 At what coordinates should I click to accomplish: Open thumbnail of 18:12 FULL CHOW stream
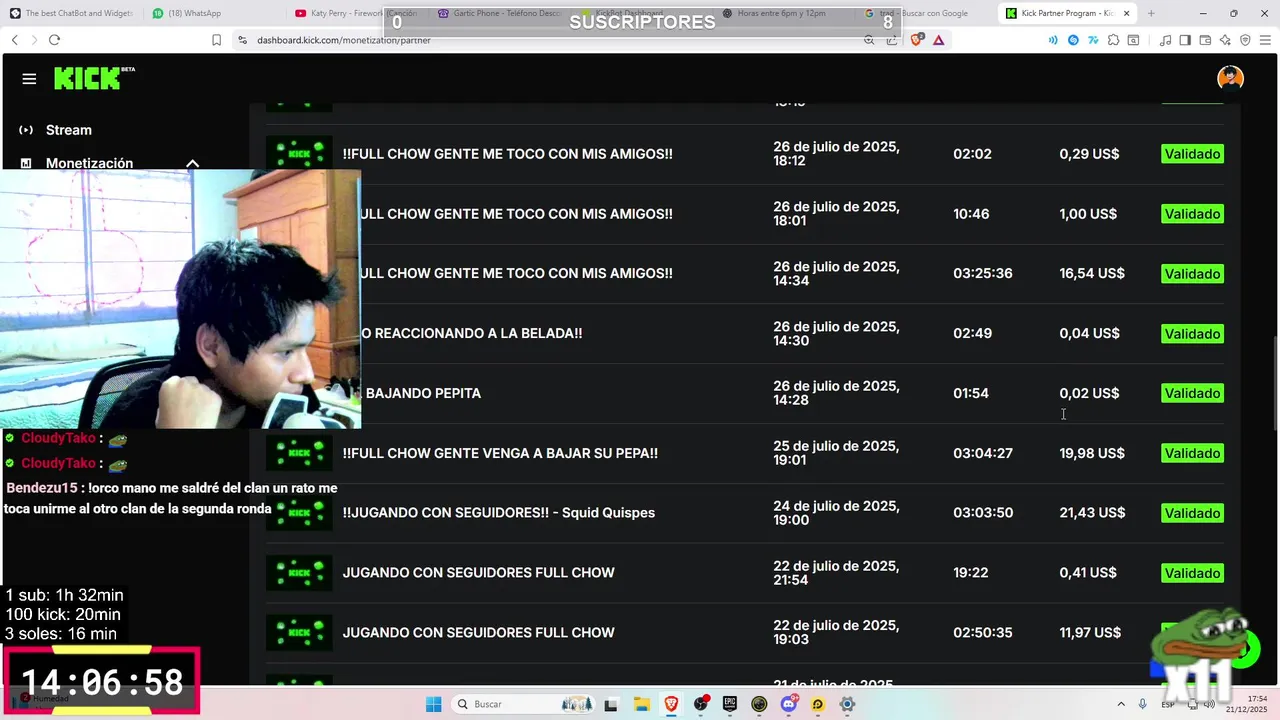pyautogui.click(x=299, y=154)
